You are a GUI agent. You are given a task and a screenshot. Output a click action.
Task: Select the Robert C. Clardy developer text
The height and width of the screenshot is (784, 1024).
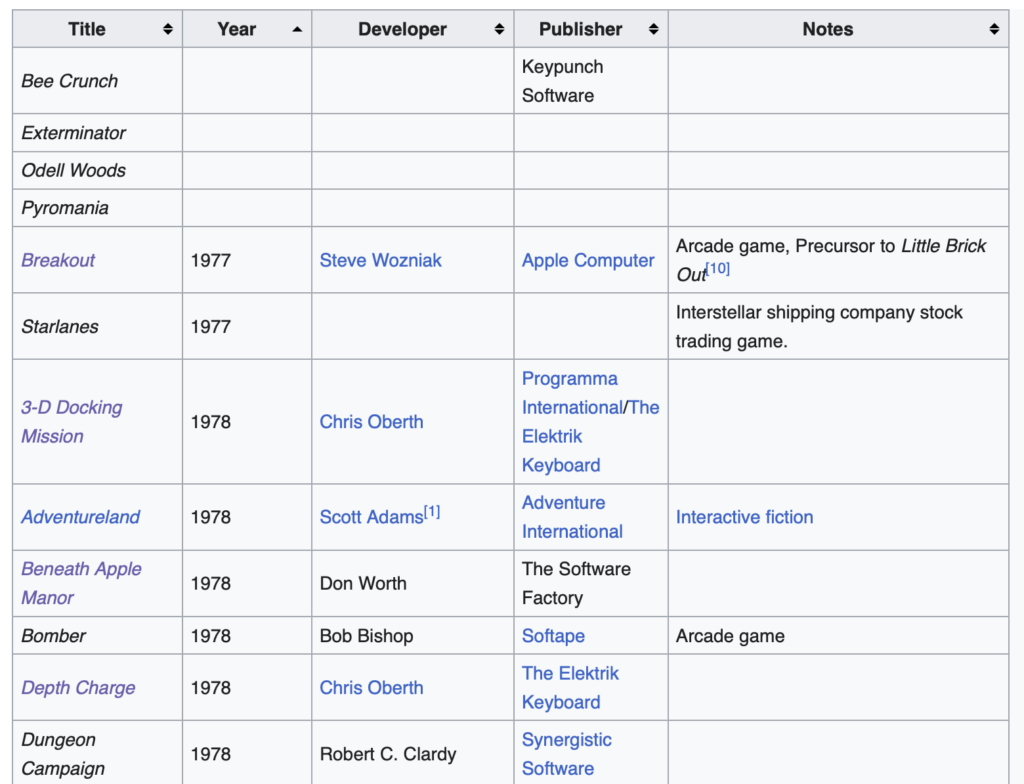388,754
